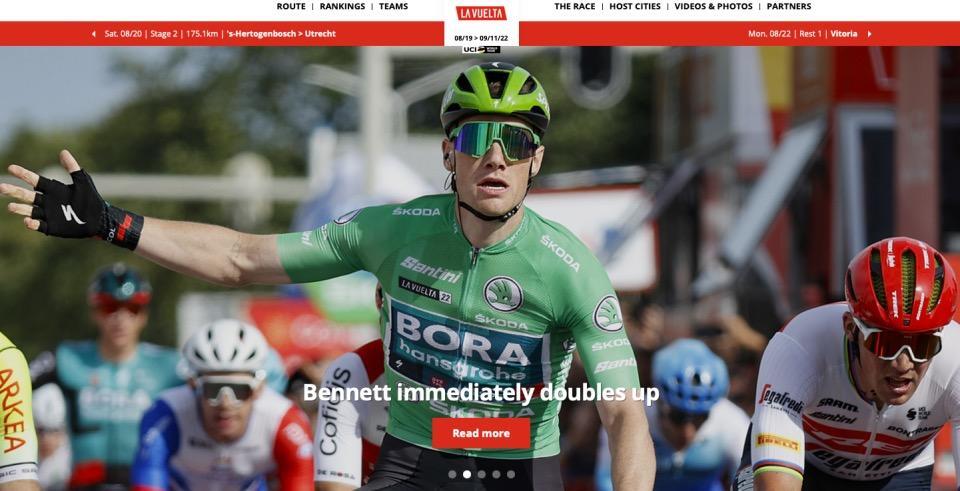Open the HOST CITIES menu
Image resolution: width=960 pixels, height=491 pixels.
pos(635,7)
